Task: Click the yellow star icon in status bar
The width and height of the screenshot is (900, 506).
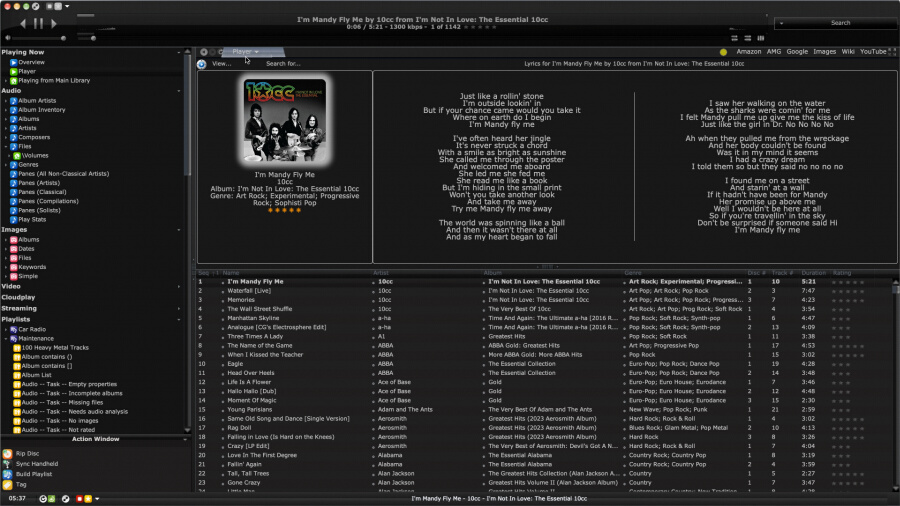Action: (88, 499)
